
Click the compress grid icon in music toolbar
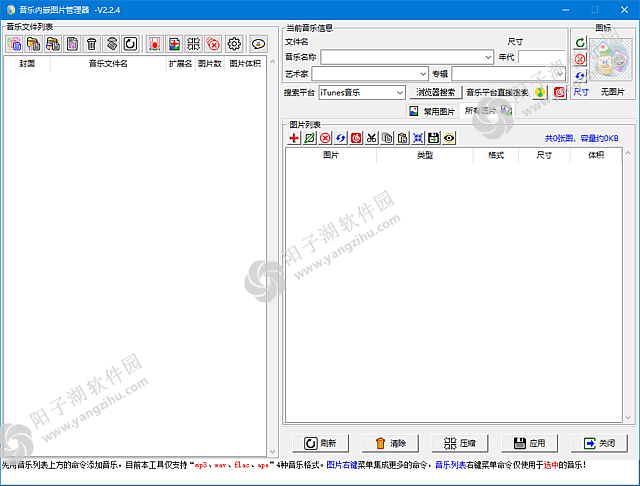pyautogui.click(x=193, y=44)
